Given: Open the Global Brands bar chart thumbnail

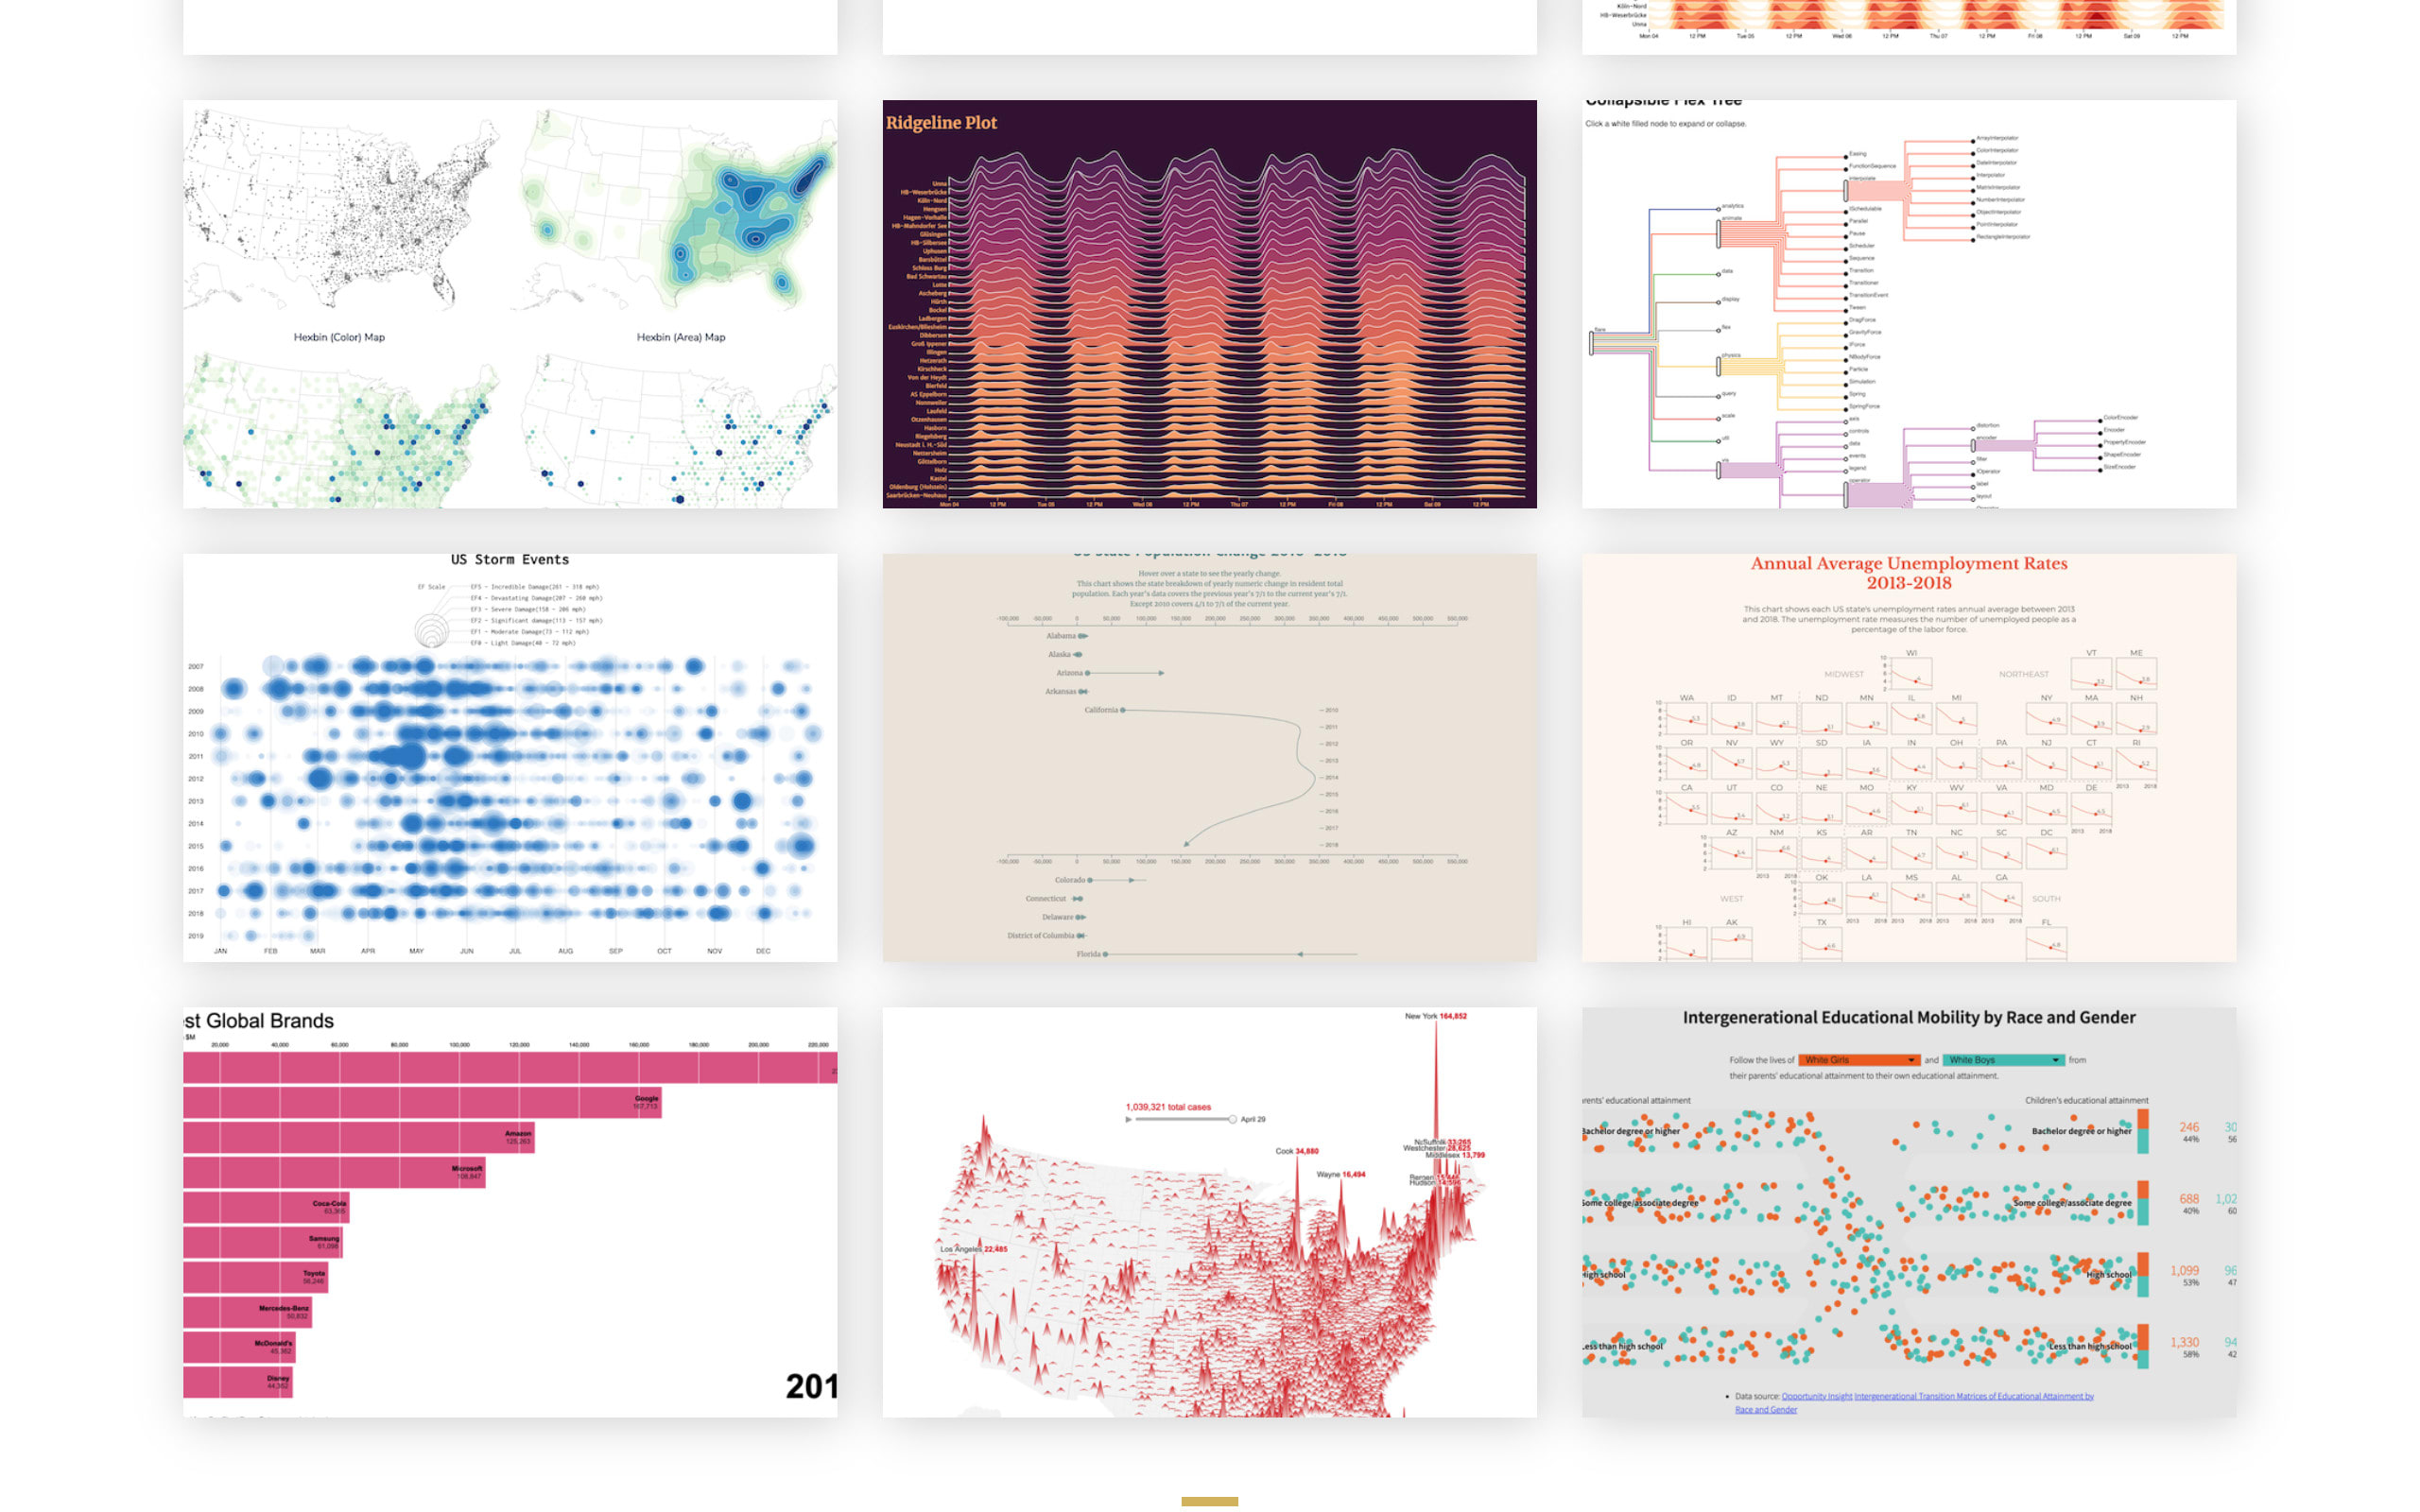Looking at the screenshot, I should [x=510, y=1212].
